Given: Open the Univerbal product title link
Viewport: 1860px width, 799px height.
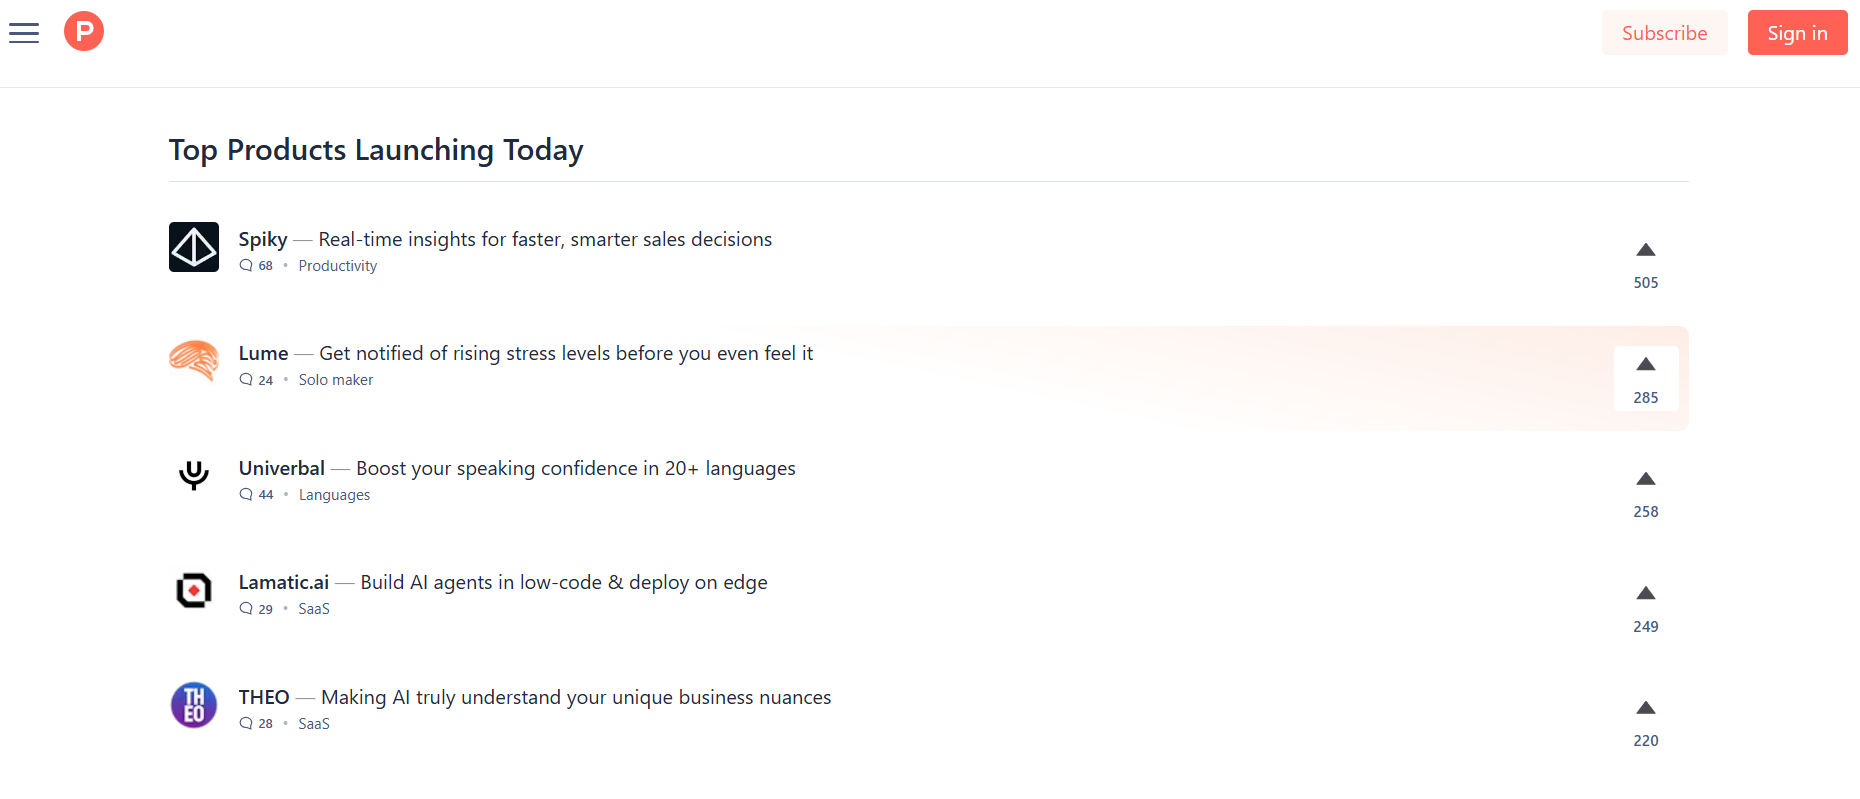Looking at the screenshot, I should [x=282, y=468].
